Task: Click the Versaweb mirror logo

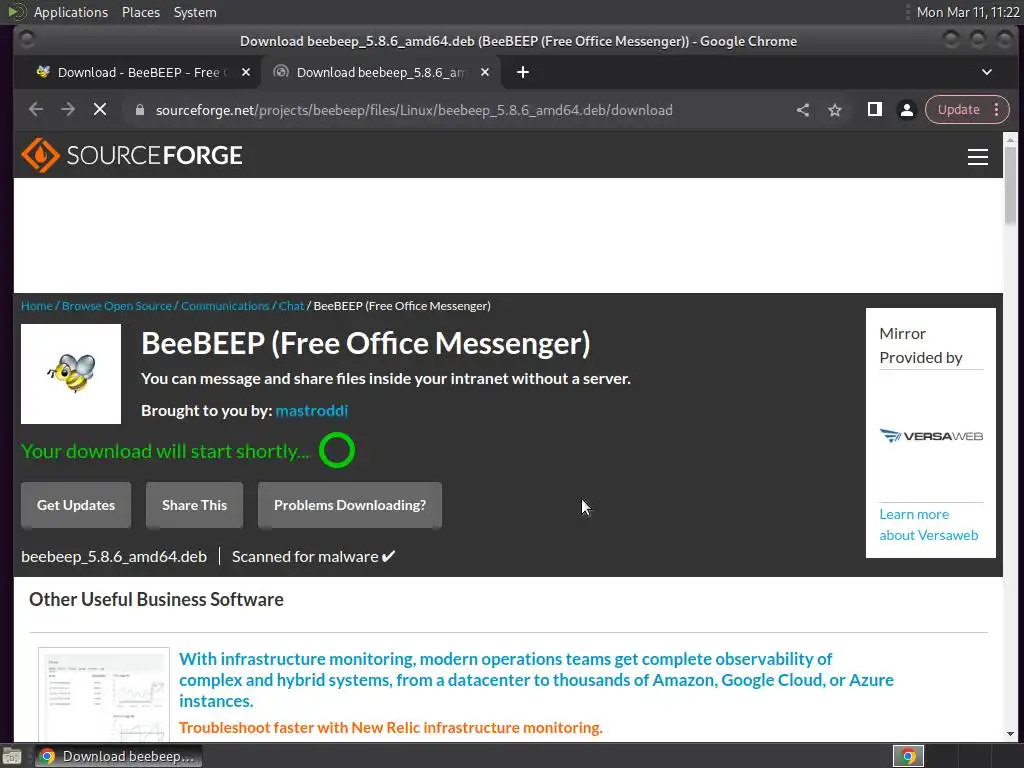Action: click(x=931, y=436)
